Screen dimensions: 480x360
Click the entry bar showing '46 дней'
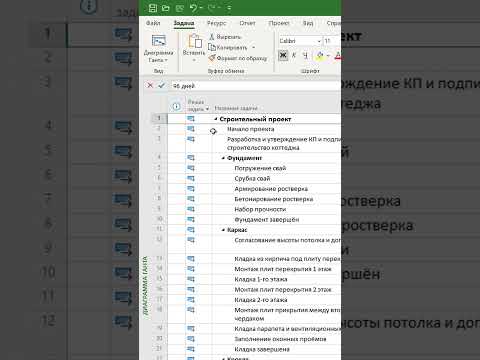[256, 86]
